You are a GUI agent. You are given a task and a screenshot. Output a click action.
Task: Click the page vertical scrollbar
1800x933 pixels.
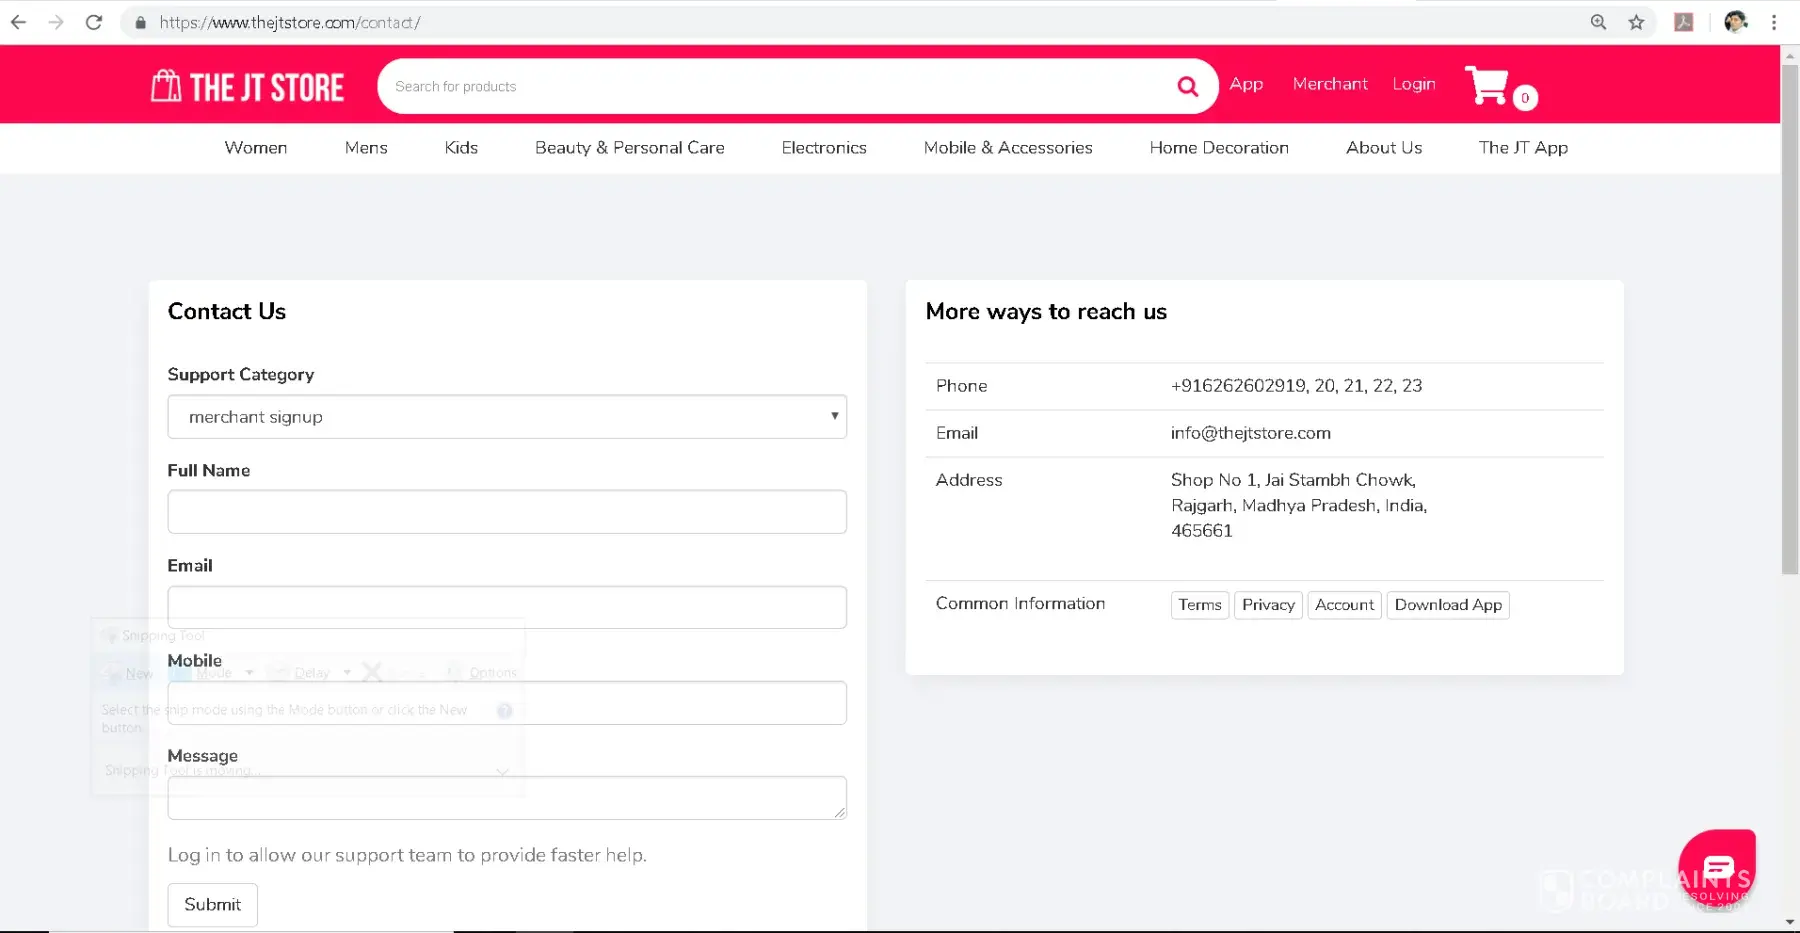tap(1790, 320)
